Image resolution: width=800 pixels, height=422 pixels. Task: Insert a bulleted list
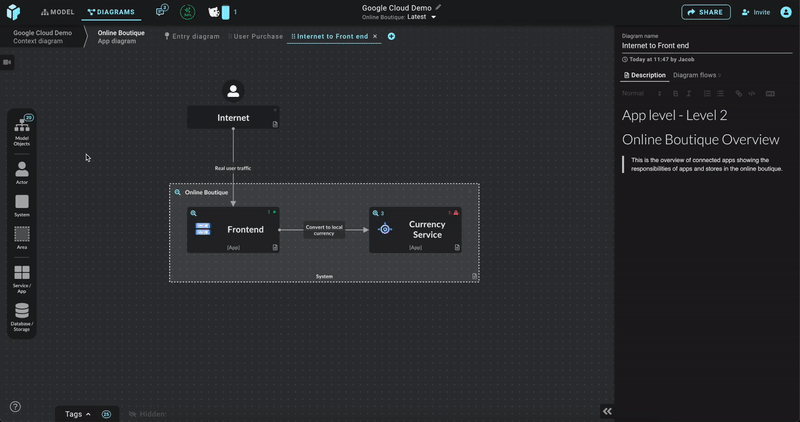pos(720,93)
